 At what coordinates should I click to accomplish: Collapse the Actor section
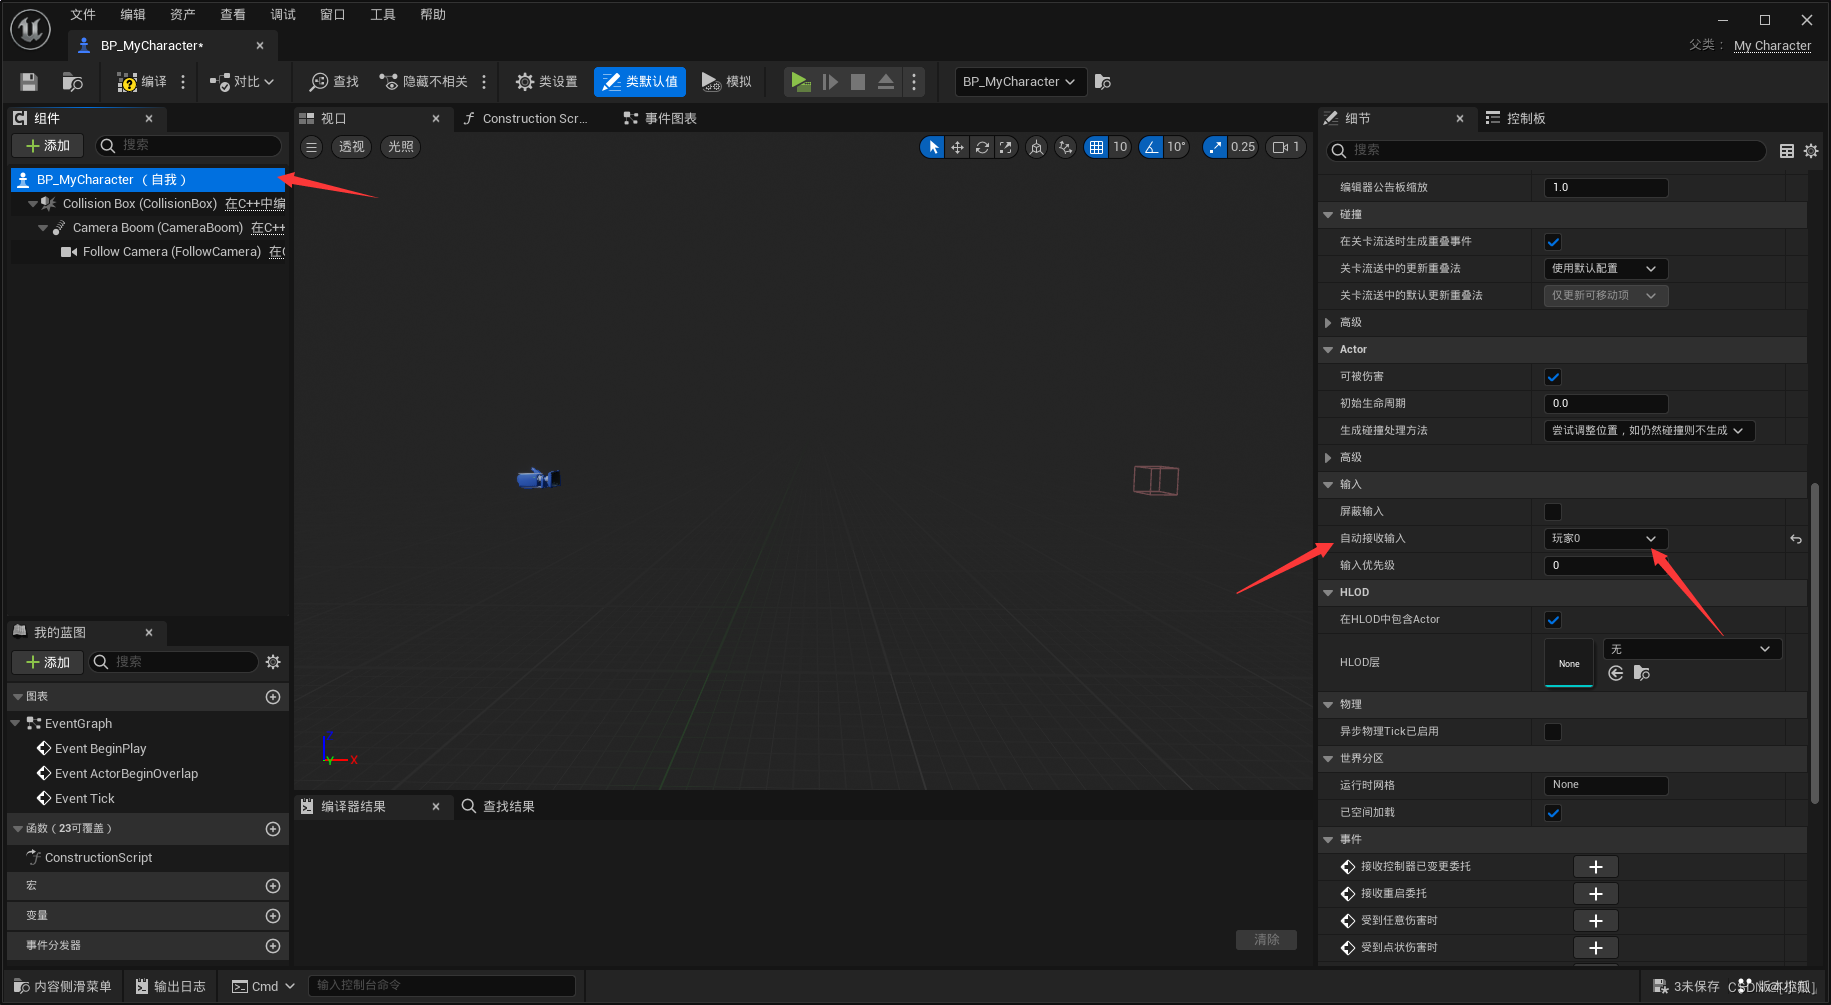click(1328, 350)
